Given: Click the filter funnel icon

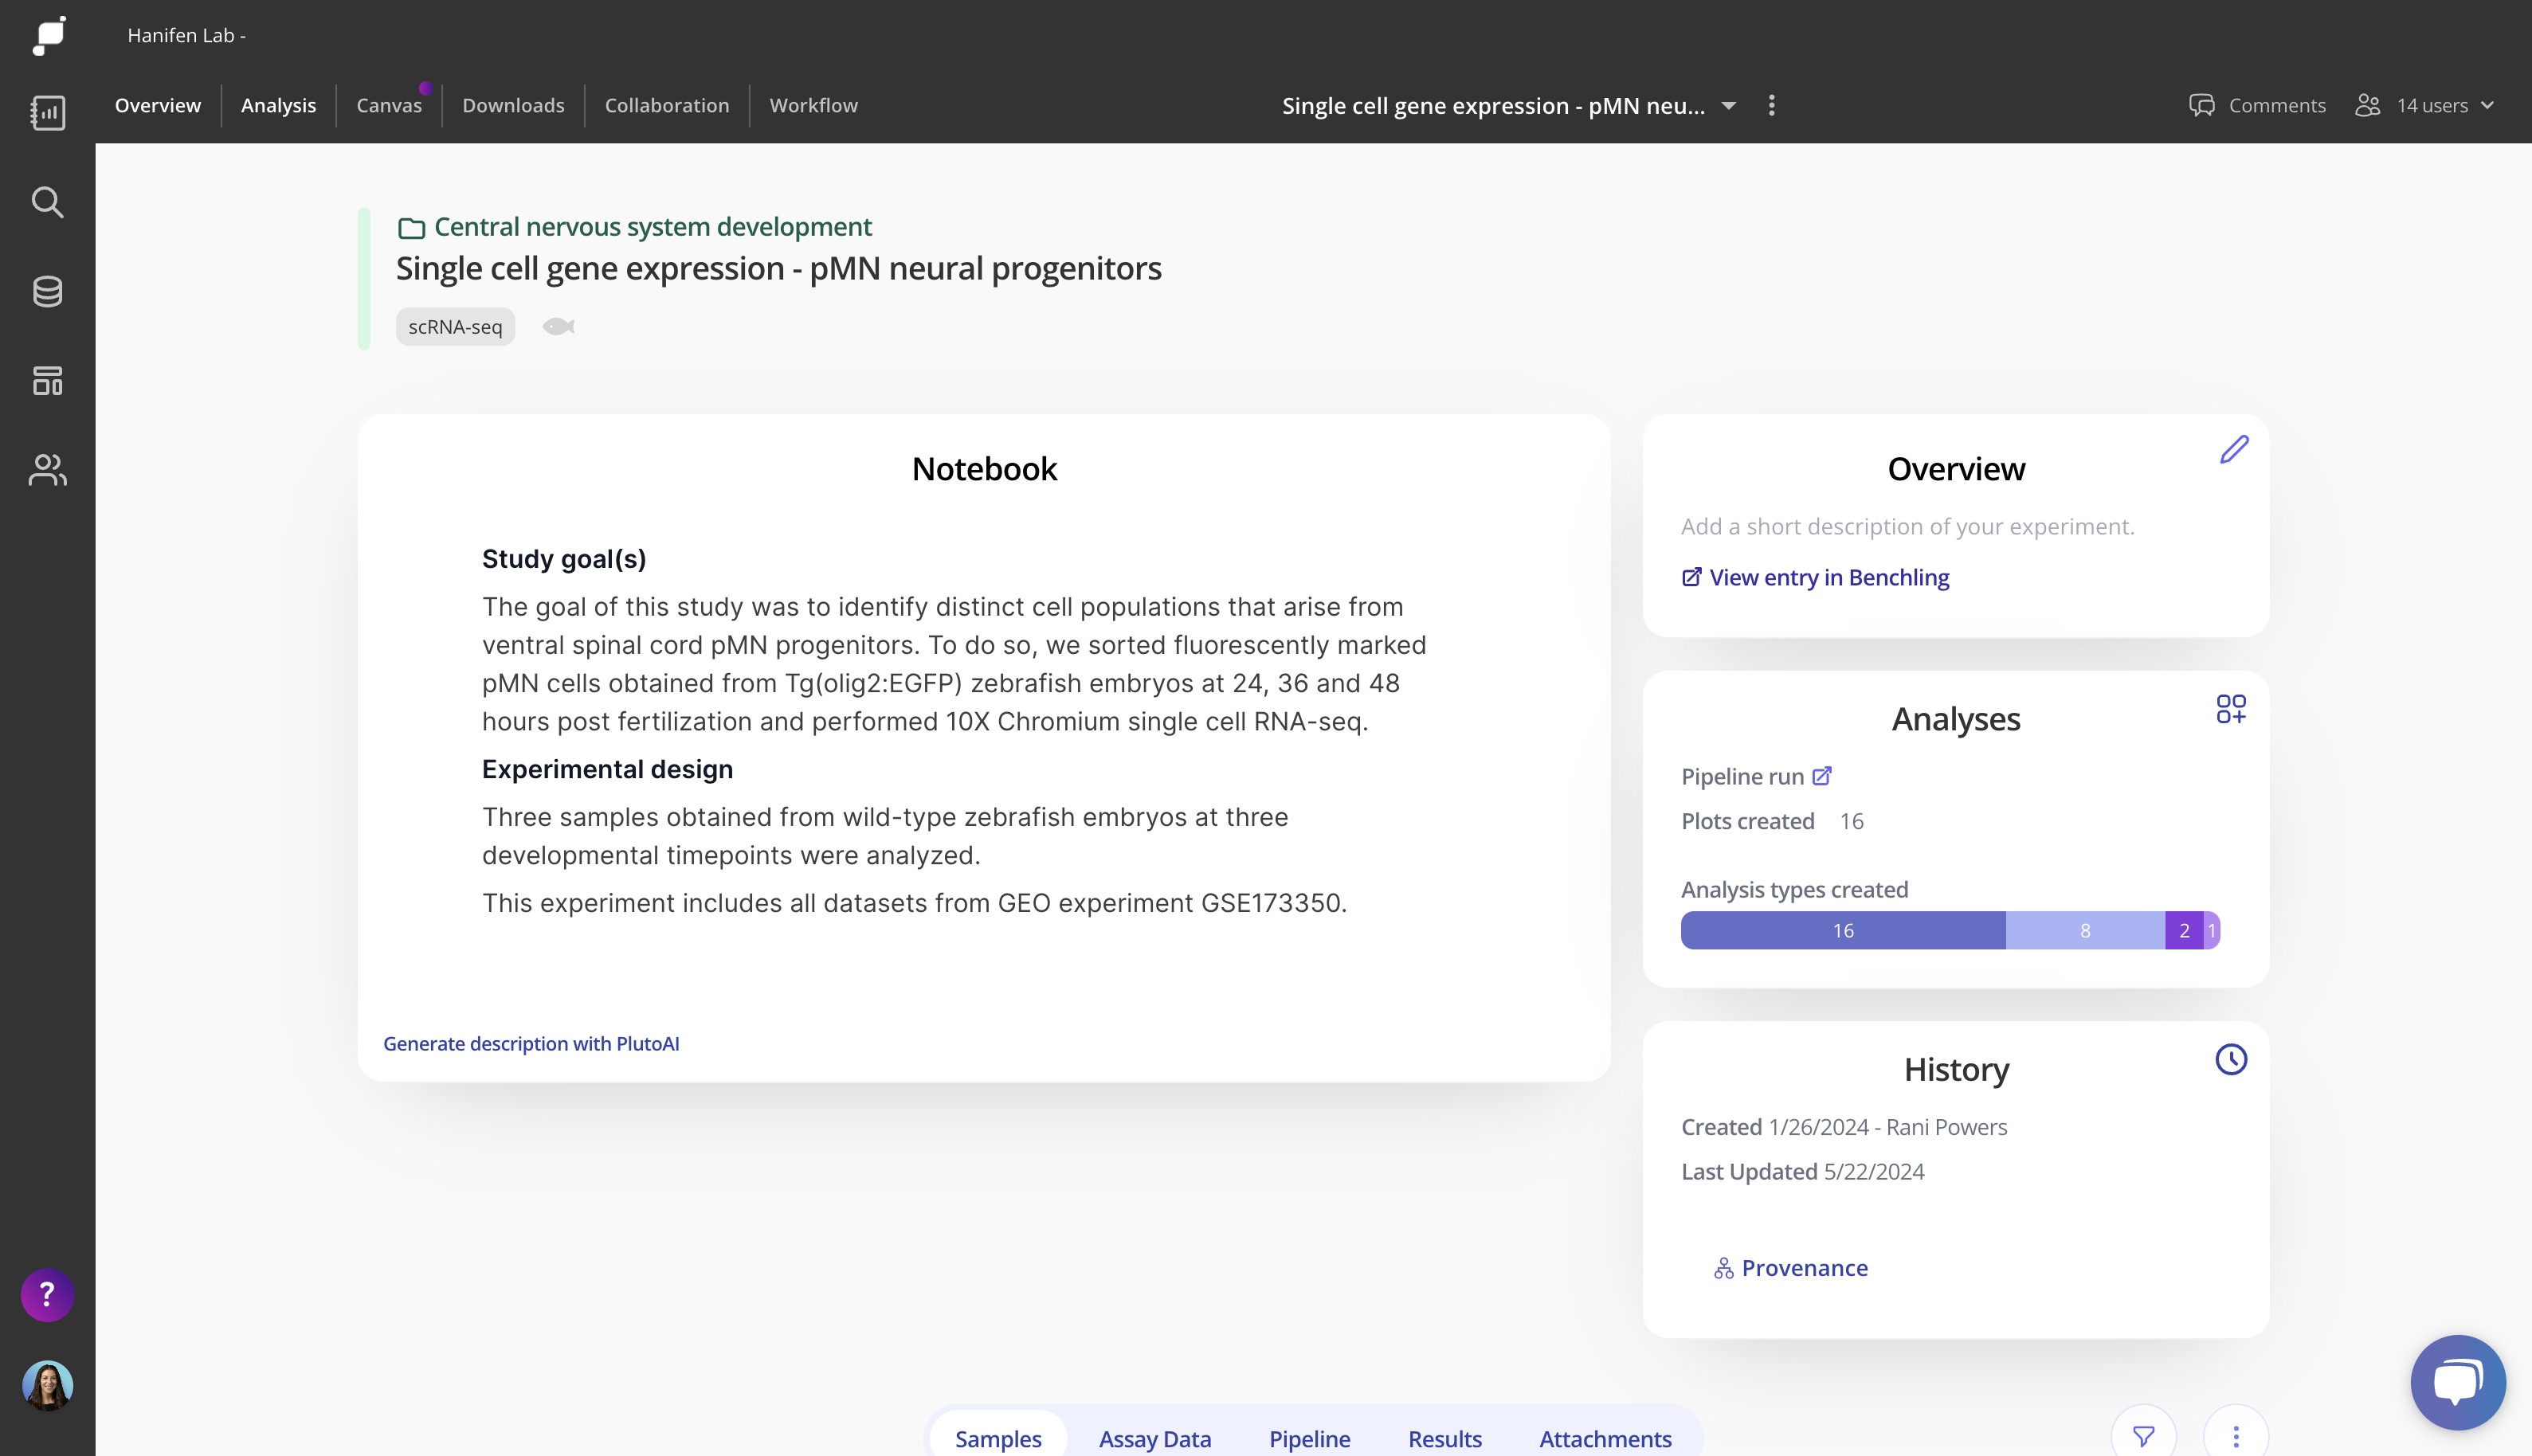Looking at the screenshot, I should (x=2143, y=1436).
